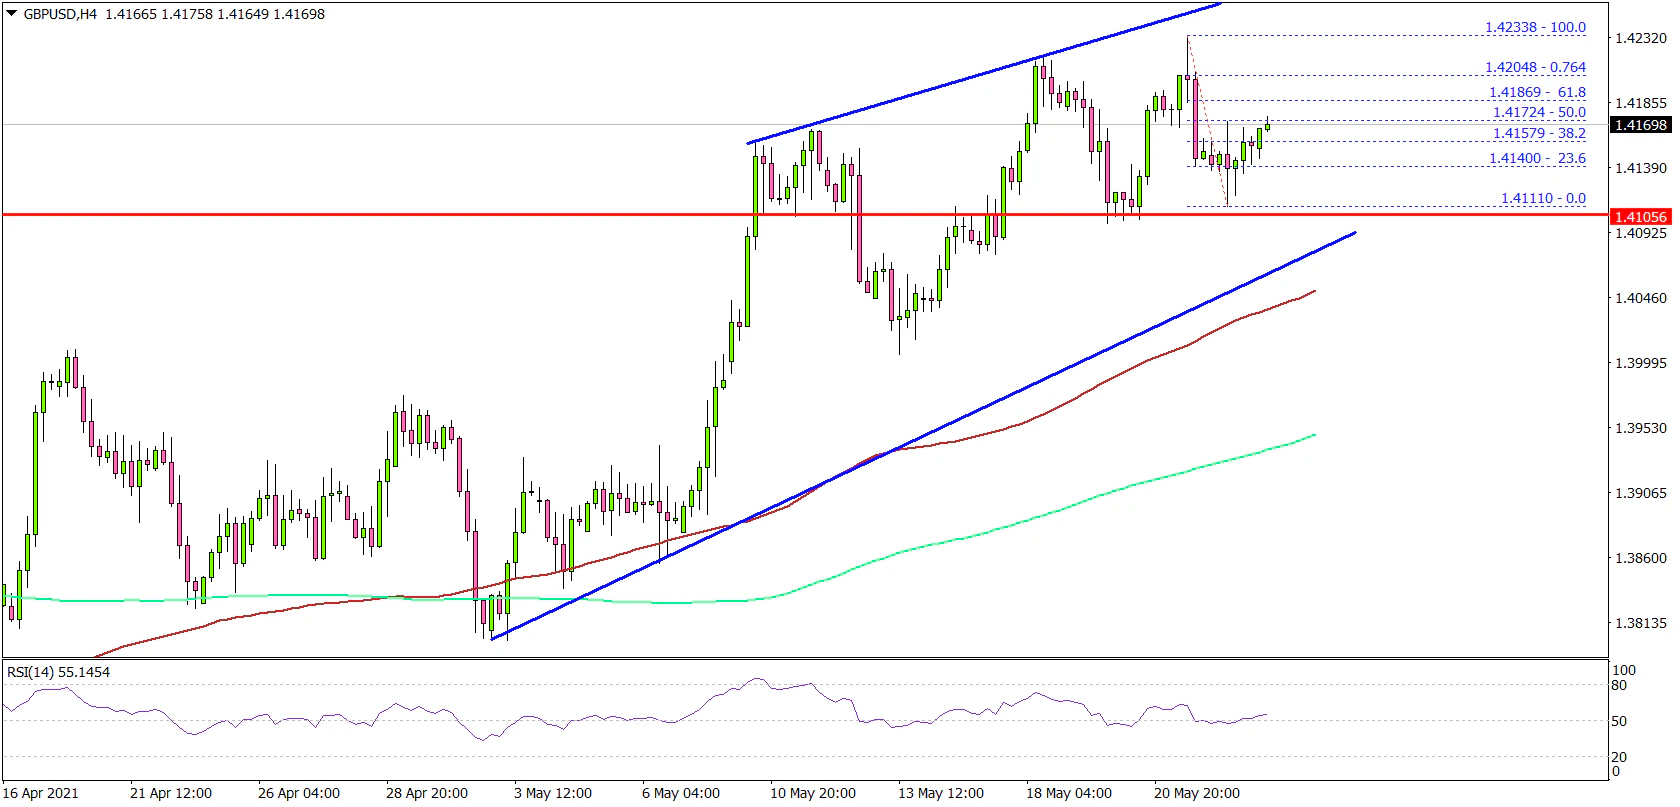
Task: Choose the 1.41400 - 23.6 Fibonacci label
Action: point(1537,158)
